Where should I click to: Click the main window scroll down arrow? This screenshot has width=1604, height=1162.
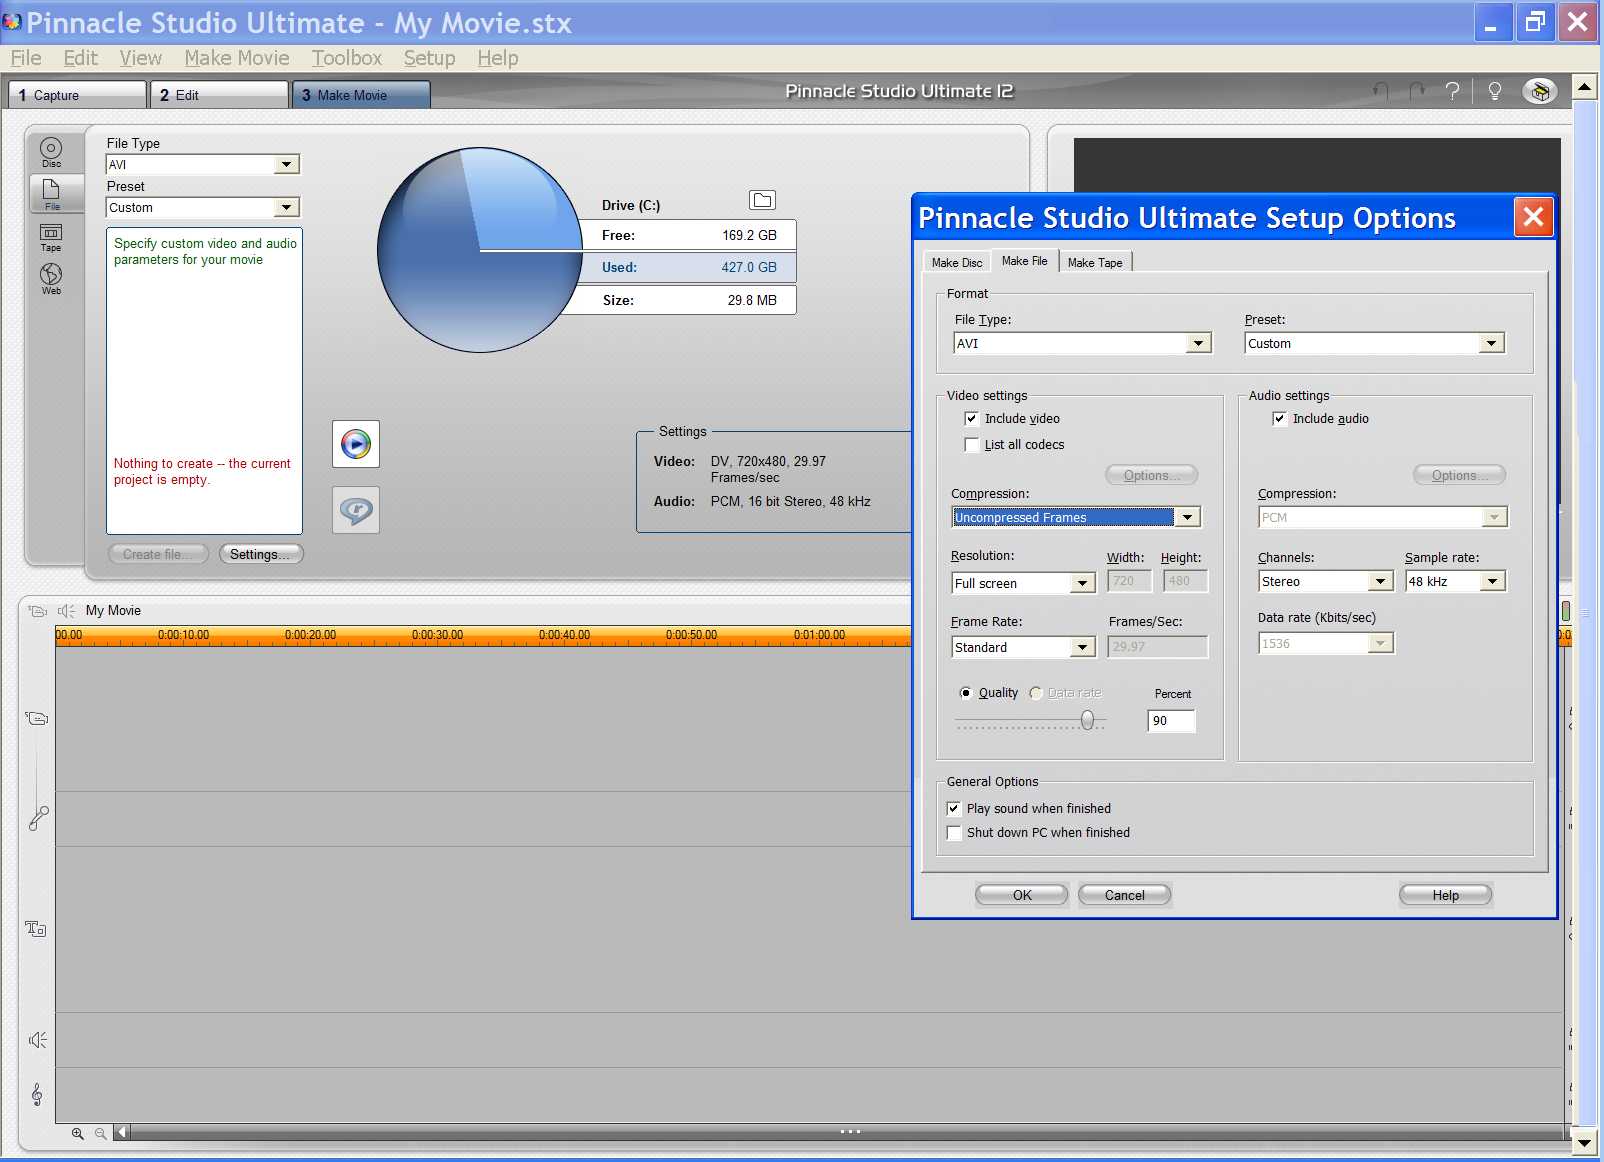(x=1584, y=1143)
